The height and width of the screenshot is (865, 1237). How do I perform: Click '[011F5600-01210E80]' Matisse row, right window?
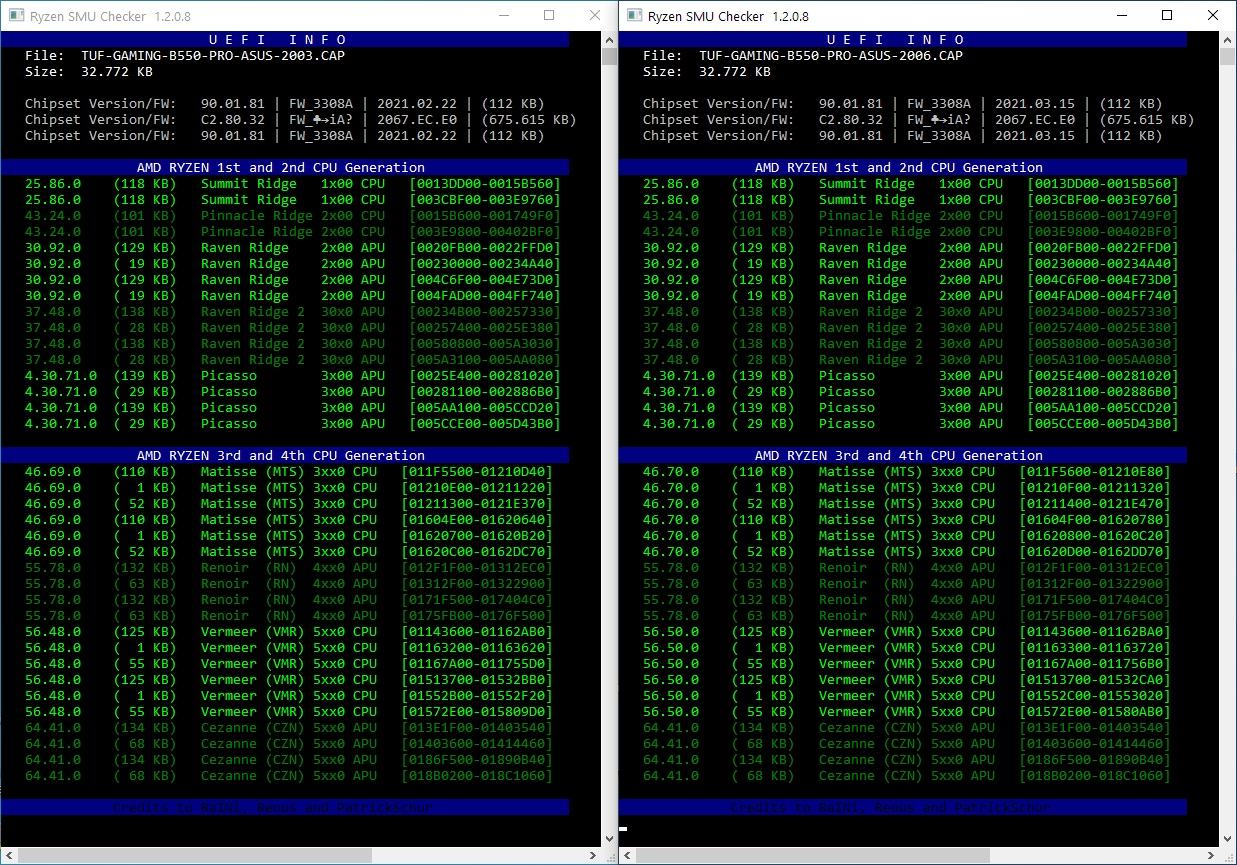pos(1095,472)
